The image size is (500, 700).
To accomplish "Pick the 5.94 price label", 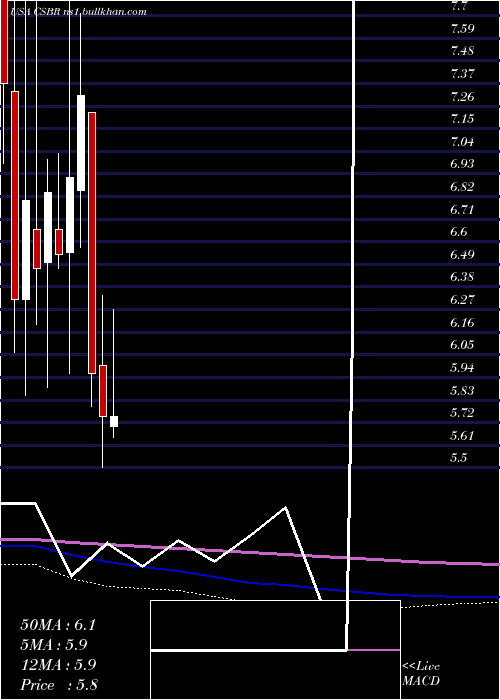I will (x=462, y=368).
